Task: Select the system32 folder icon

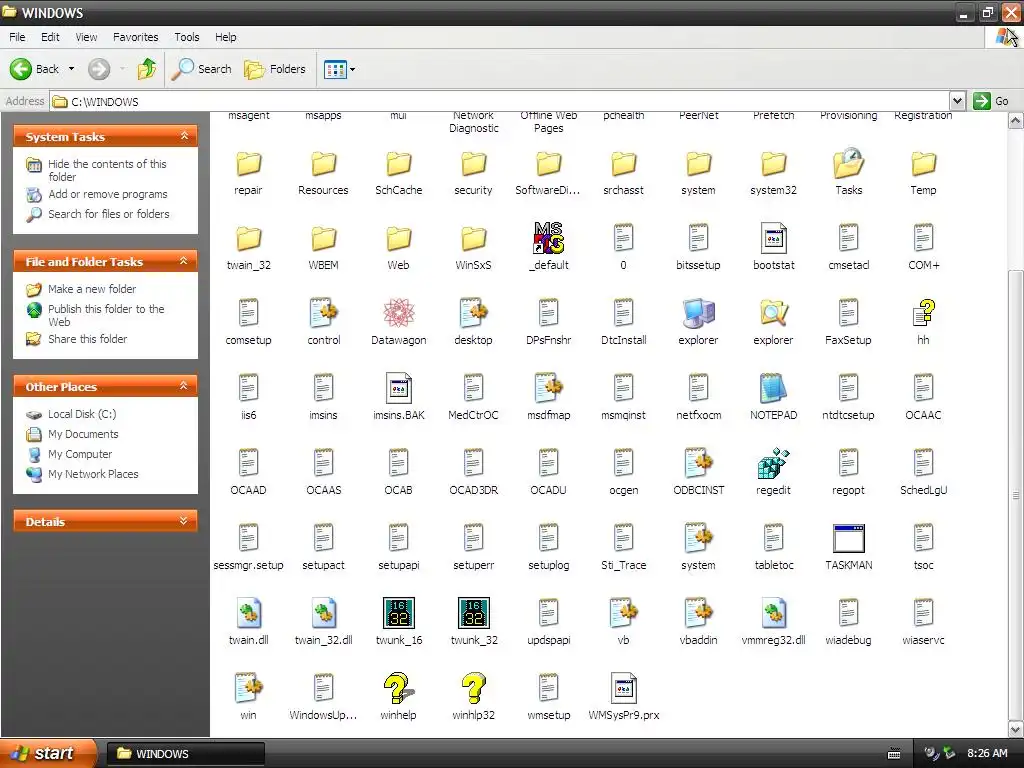Action: coord(773,163)
